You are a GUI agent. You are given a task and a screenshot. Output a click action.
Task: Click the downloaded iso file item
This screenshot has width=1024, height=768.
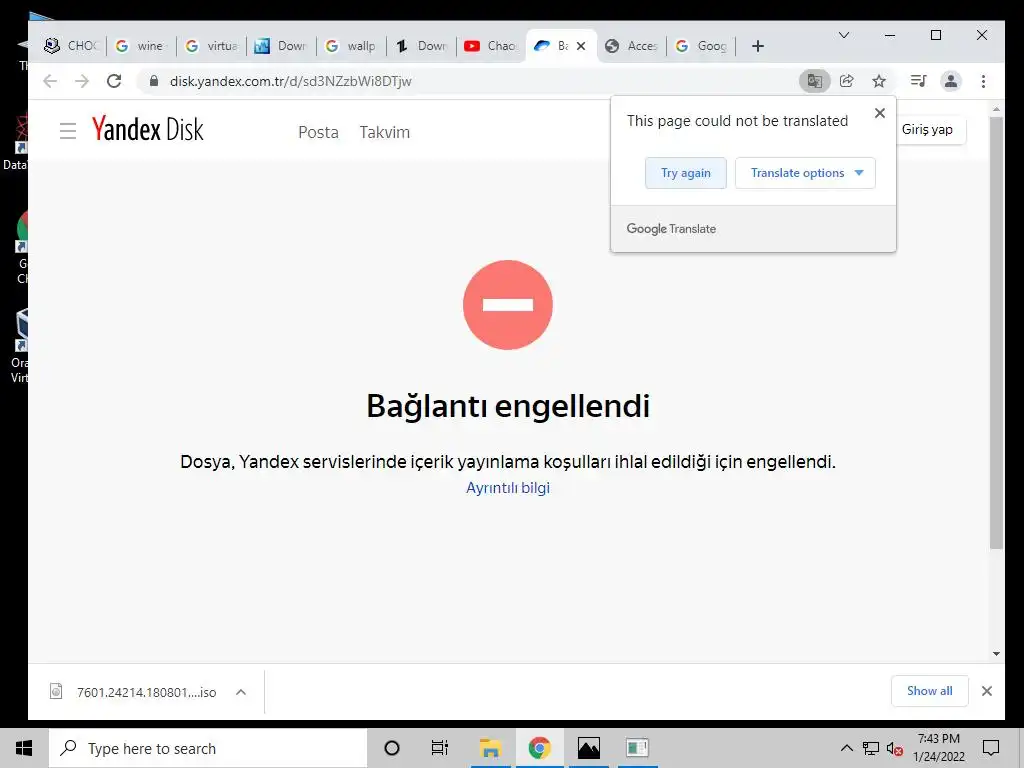click(134, 692)
